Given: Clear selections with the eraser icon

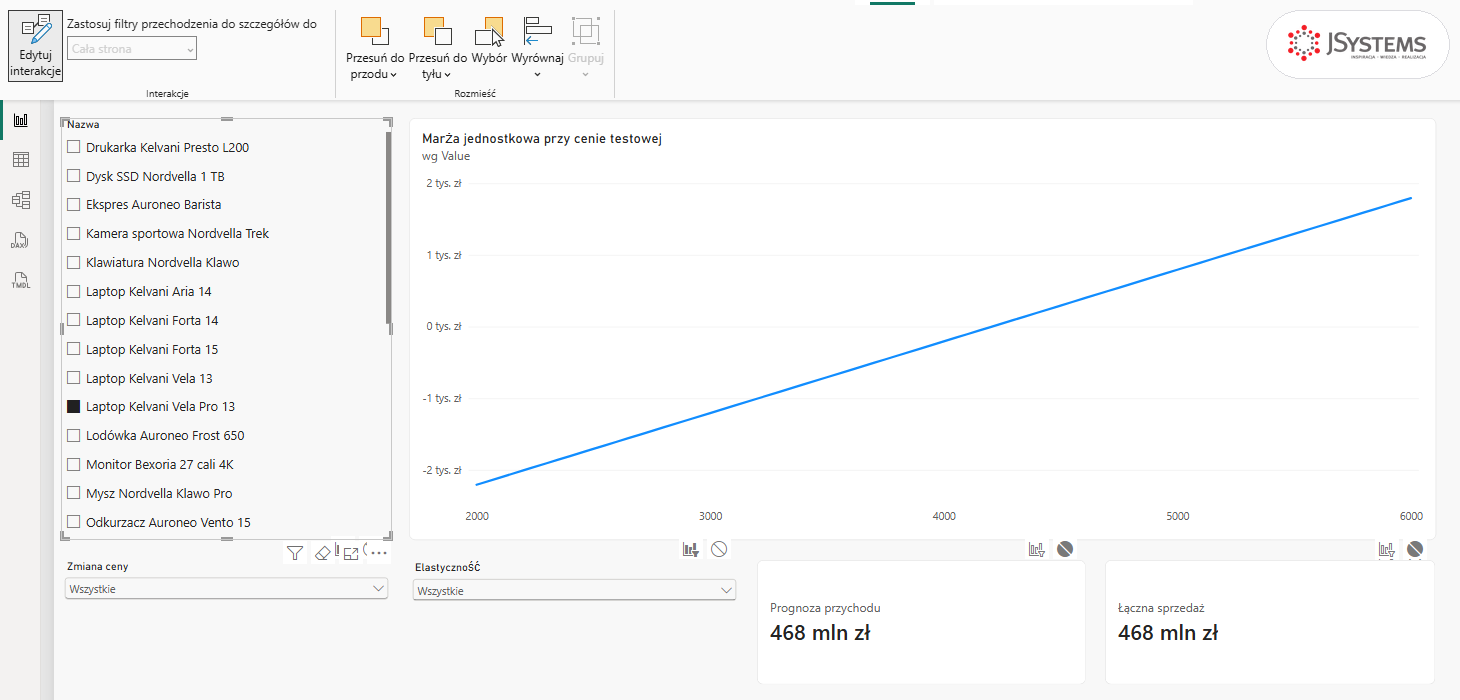Looking at the screenshot, I should point(322,552).
